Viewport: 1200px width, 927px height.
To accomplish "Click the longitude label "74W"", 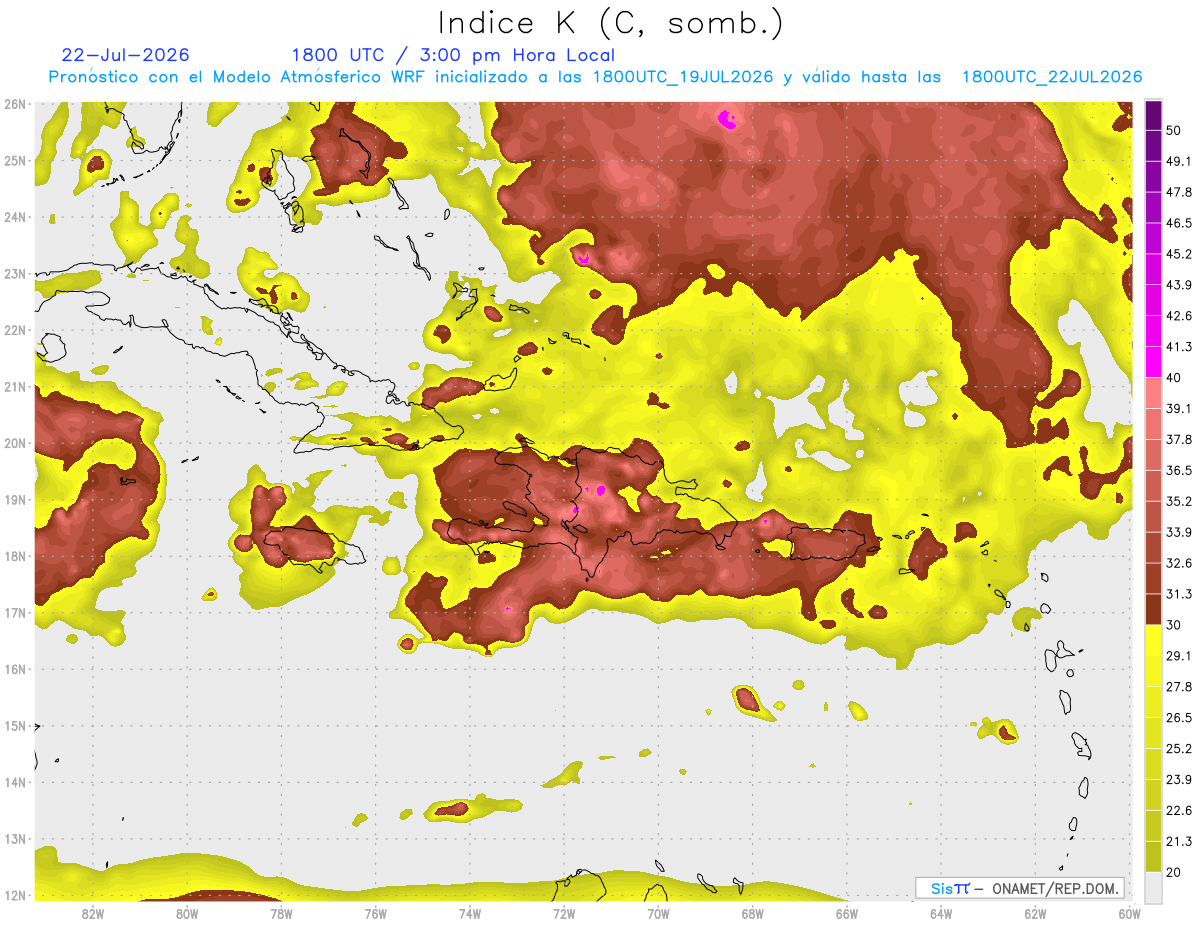I will 469,913.
